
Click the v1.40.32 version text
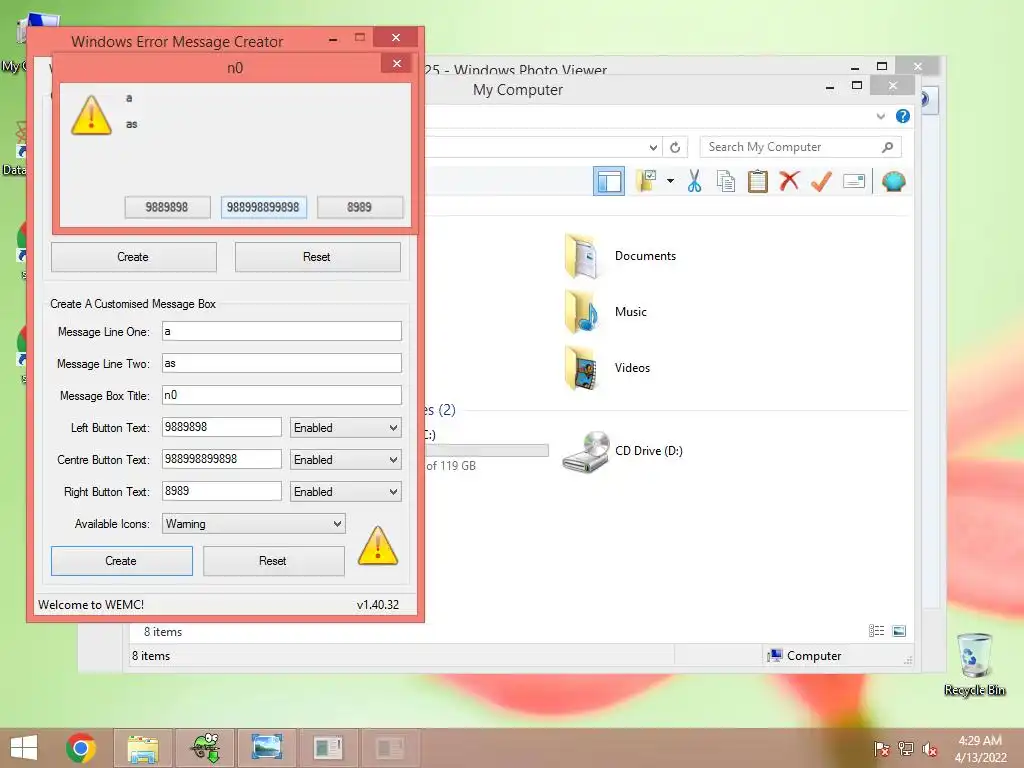tap(377, 605)
